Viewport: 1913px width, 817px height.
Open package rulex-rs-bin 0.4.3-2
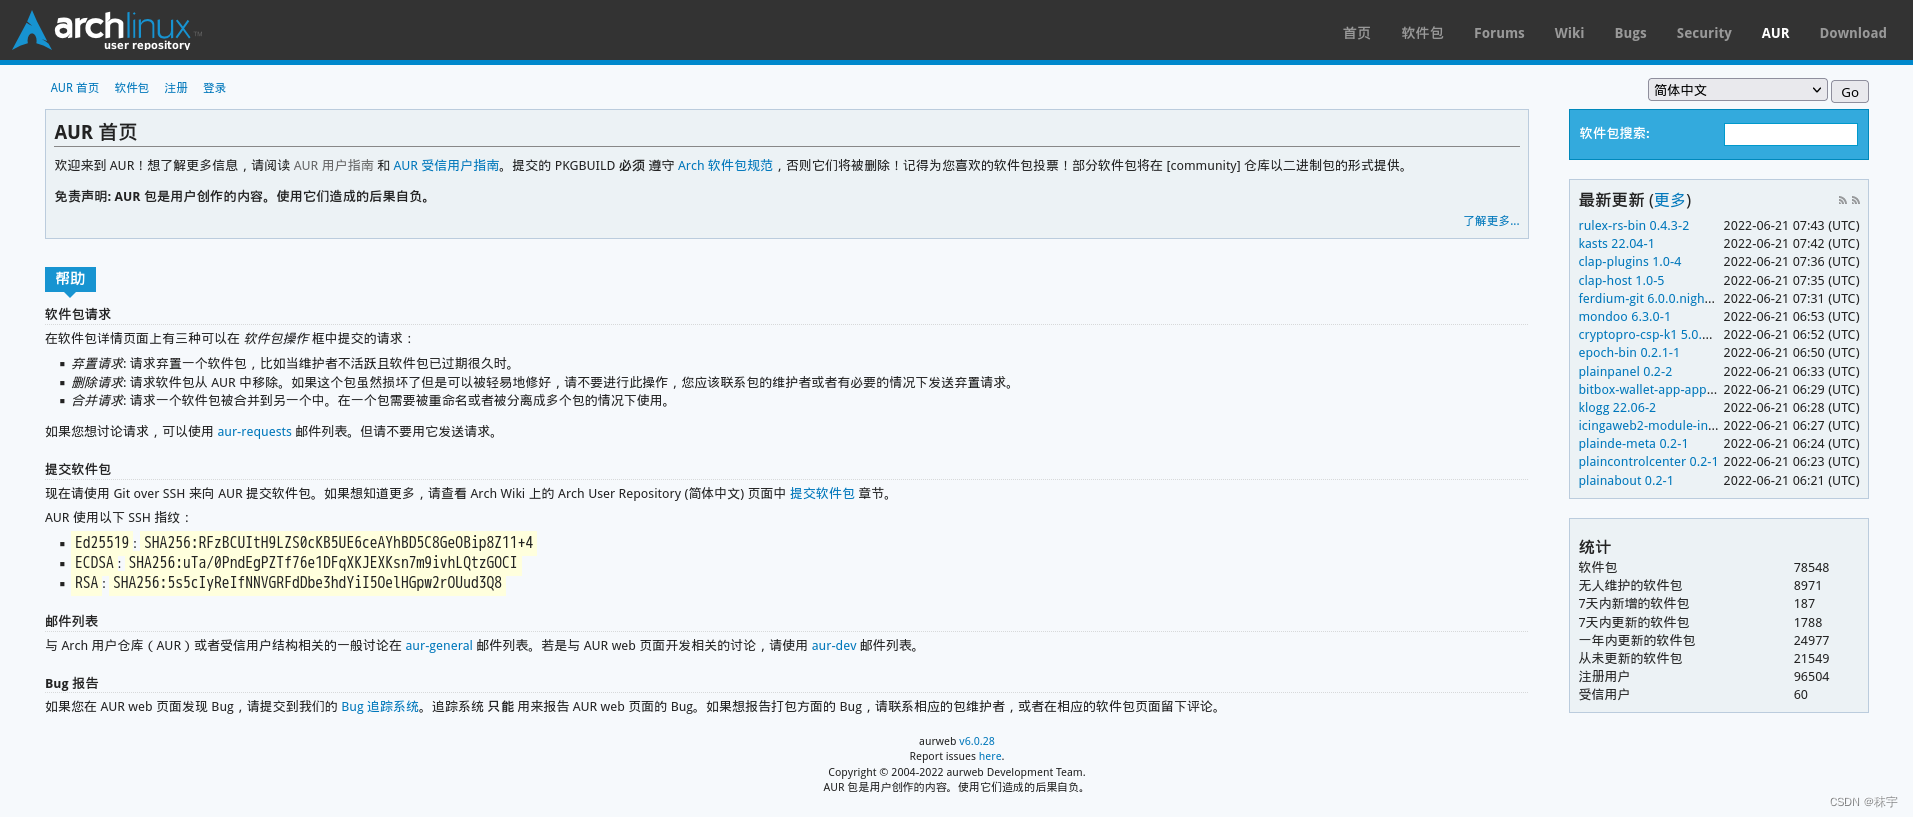click(x=1634, y=226)
